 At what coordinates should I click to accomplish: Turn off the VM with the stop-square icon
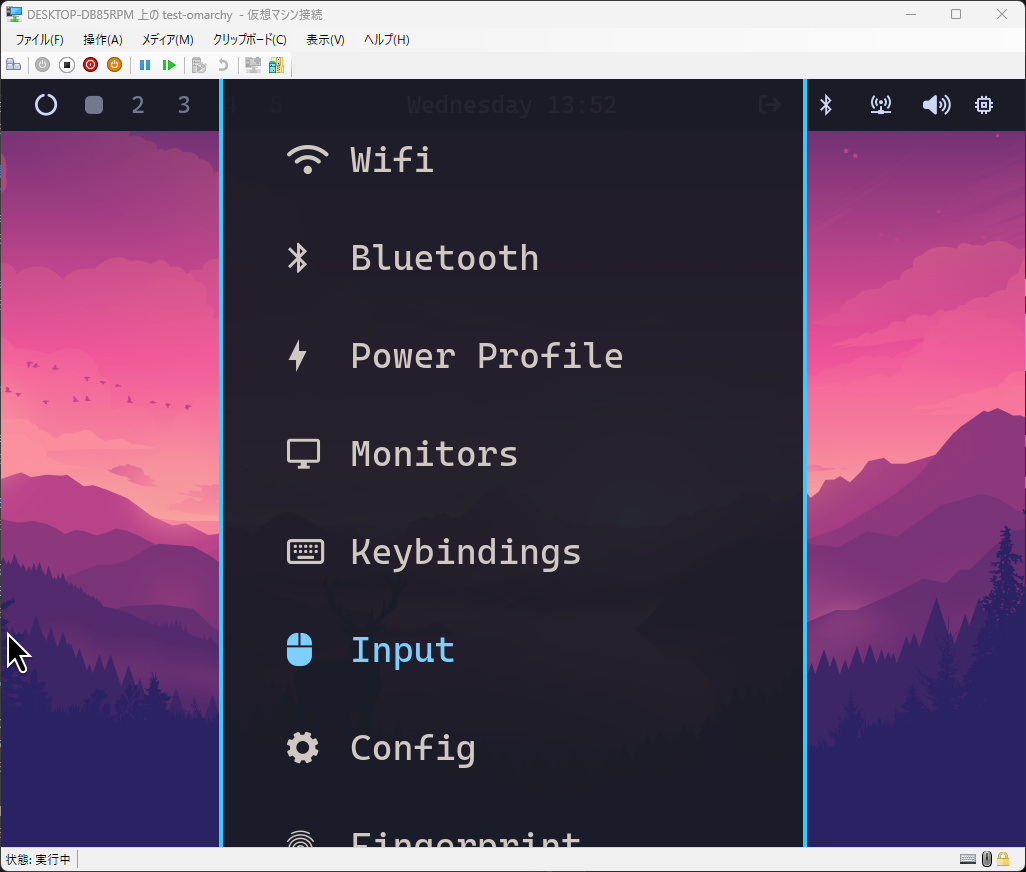click(67, 65)
